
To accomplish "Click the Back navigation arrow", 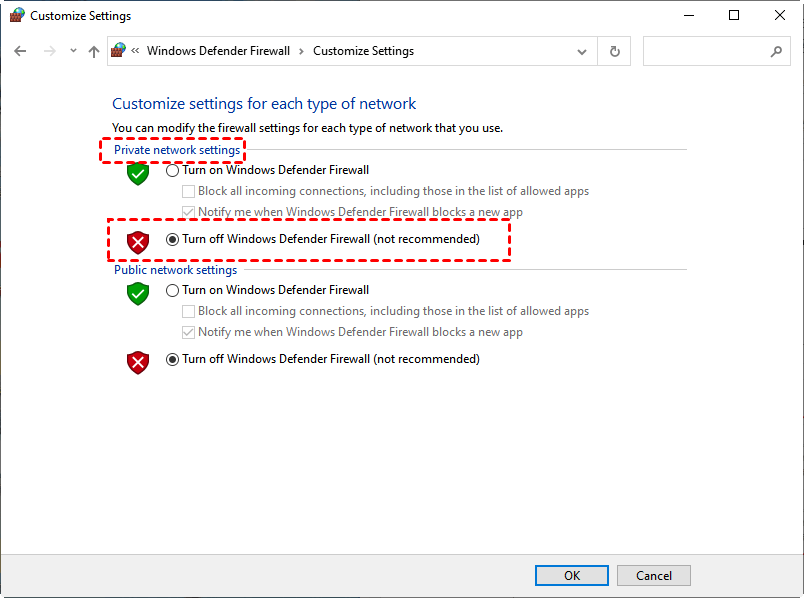I will tap(20, 51).
